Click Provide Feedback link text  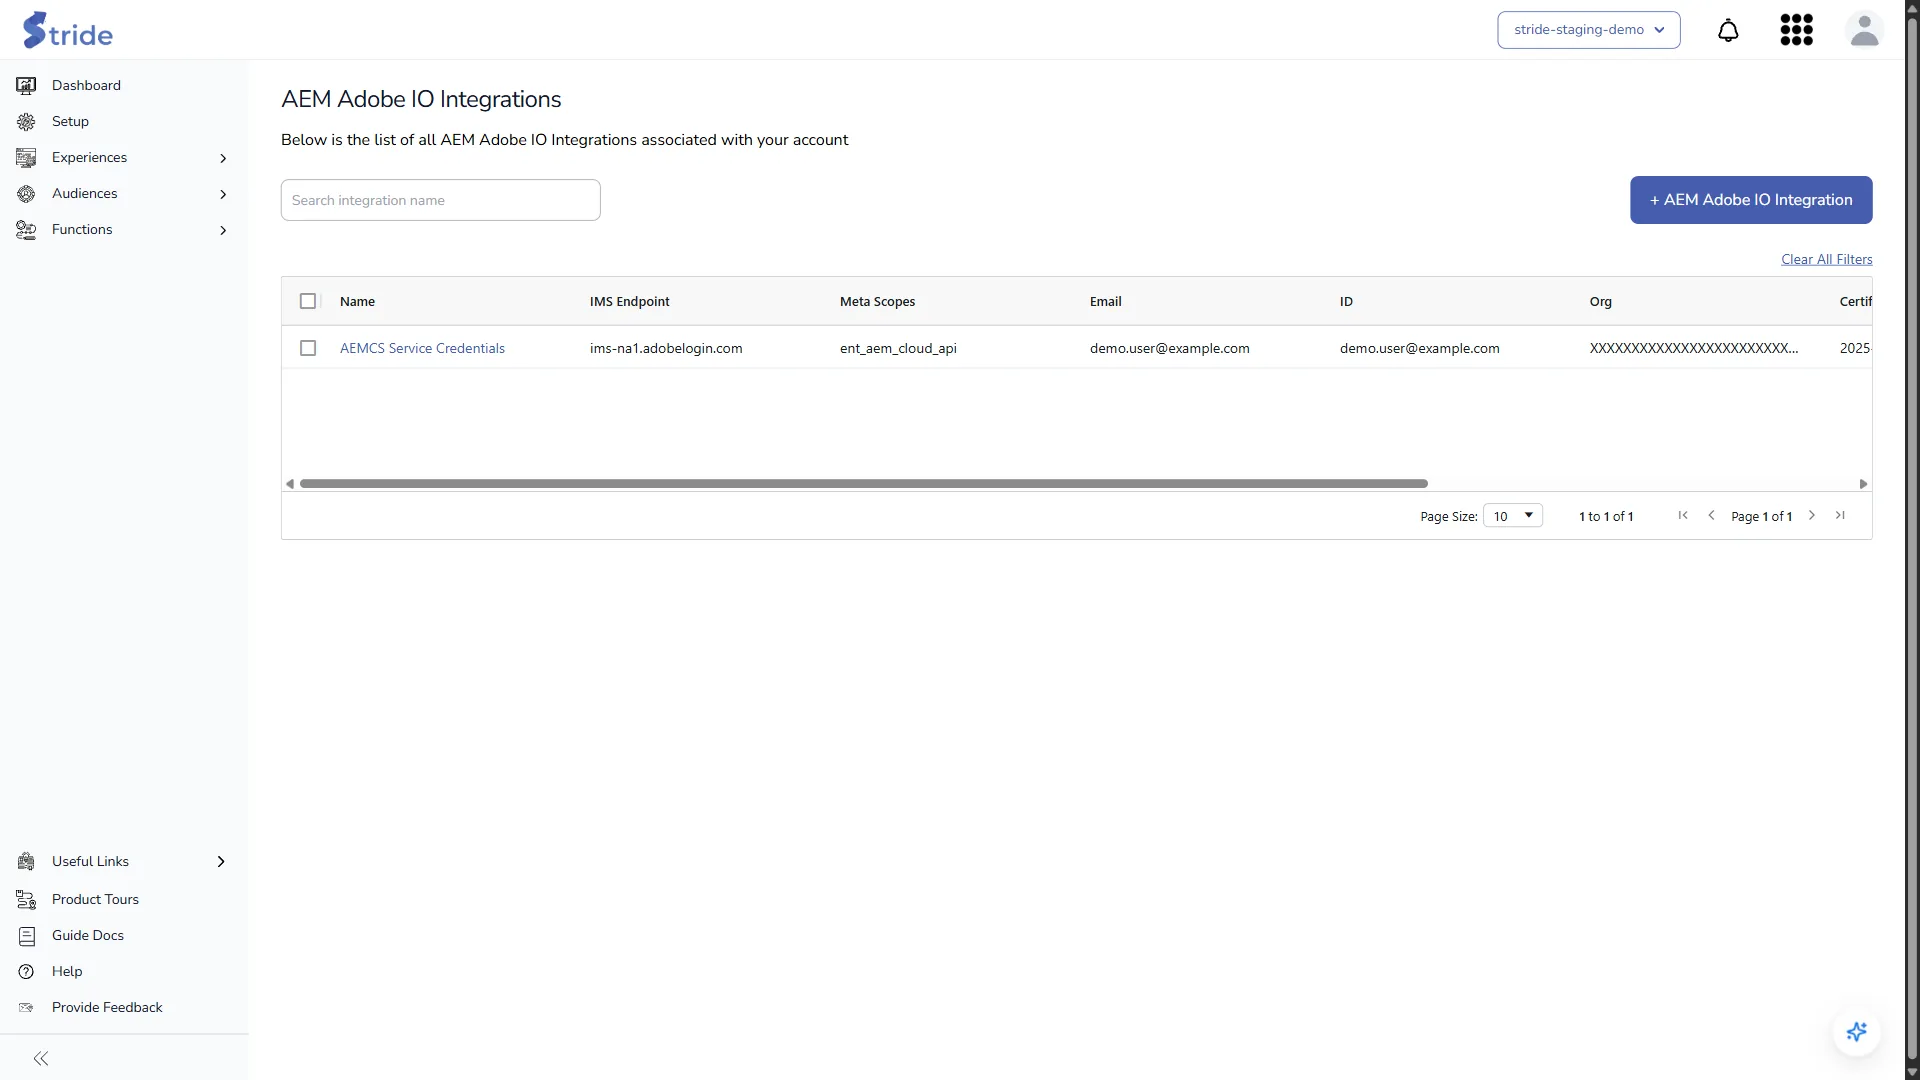[107, 1008]
